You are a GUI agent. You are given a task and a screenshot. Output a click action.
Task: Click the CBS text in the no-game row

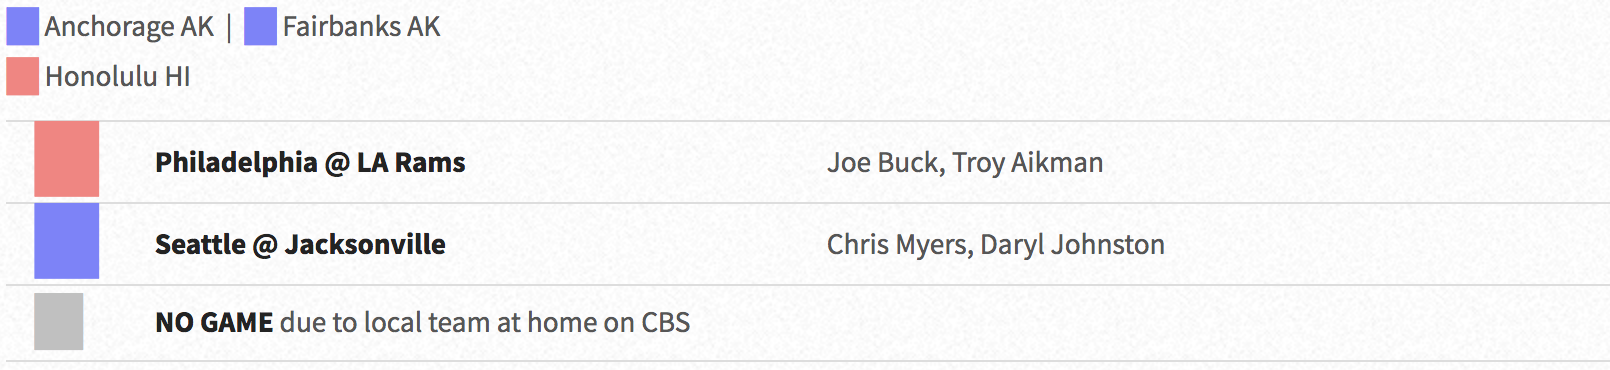pyautogui.click(x=666, y=322)
